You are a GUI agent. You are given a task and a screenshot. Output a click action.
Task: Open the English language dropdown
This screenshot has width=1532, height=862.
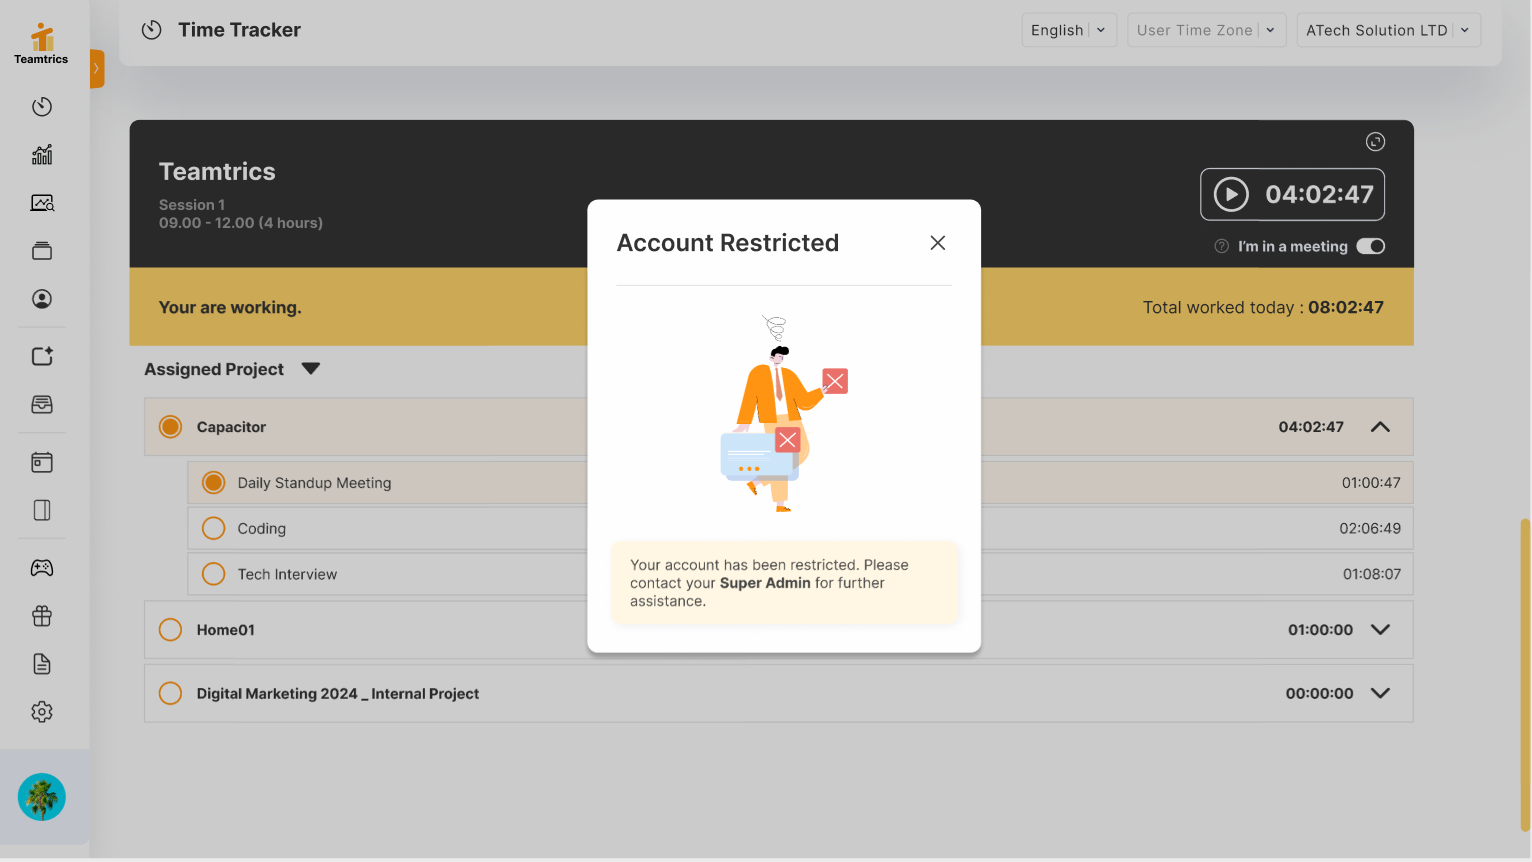1068,30
